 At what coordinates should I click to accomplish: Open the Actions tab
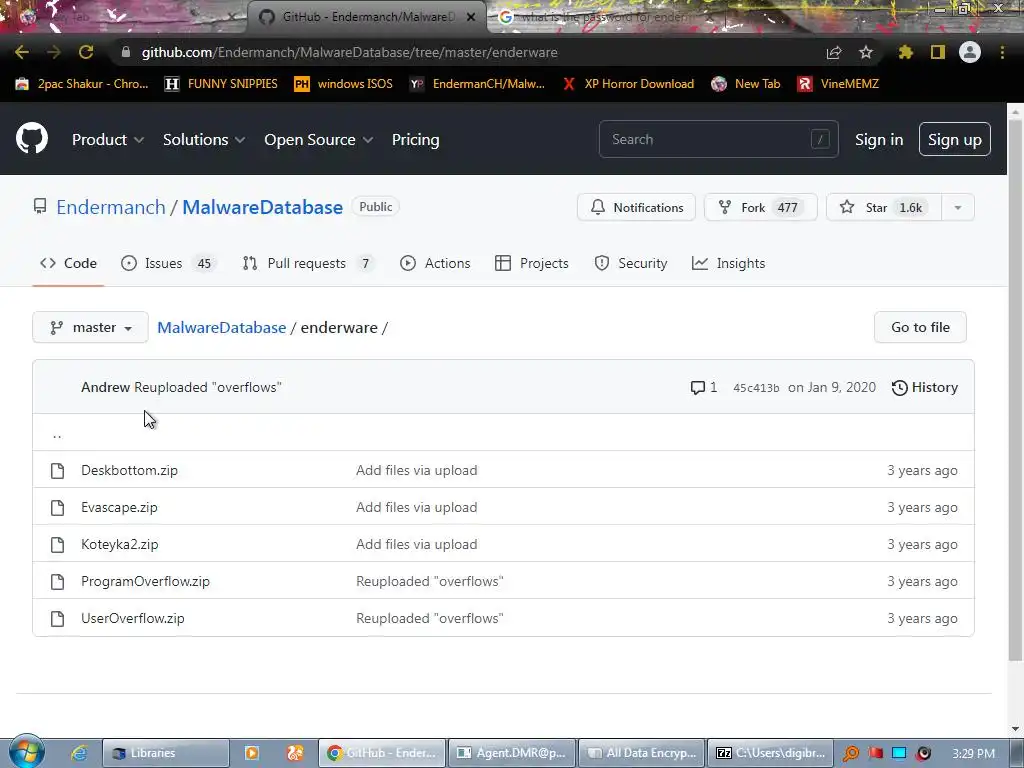click(435, 263)
